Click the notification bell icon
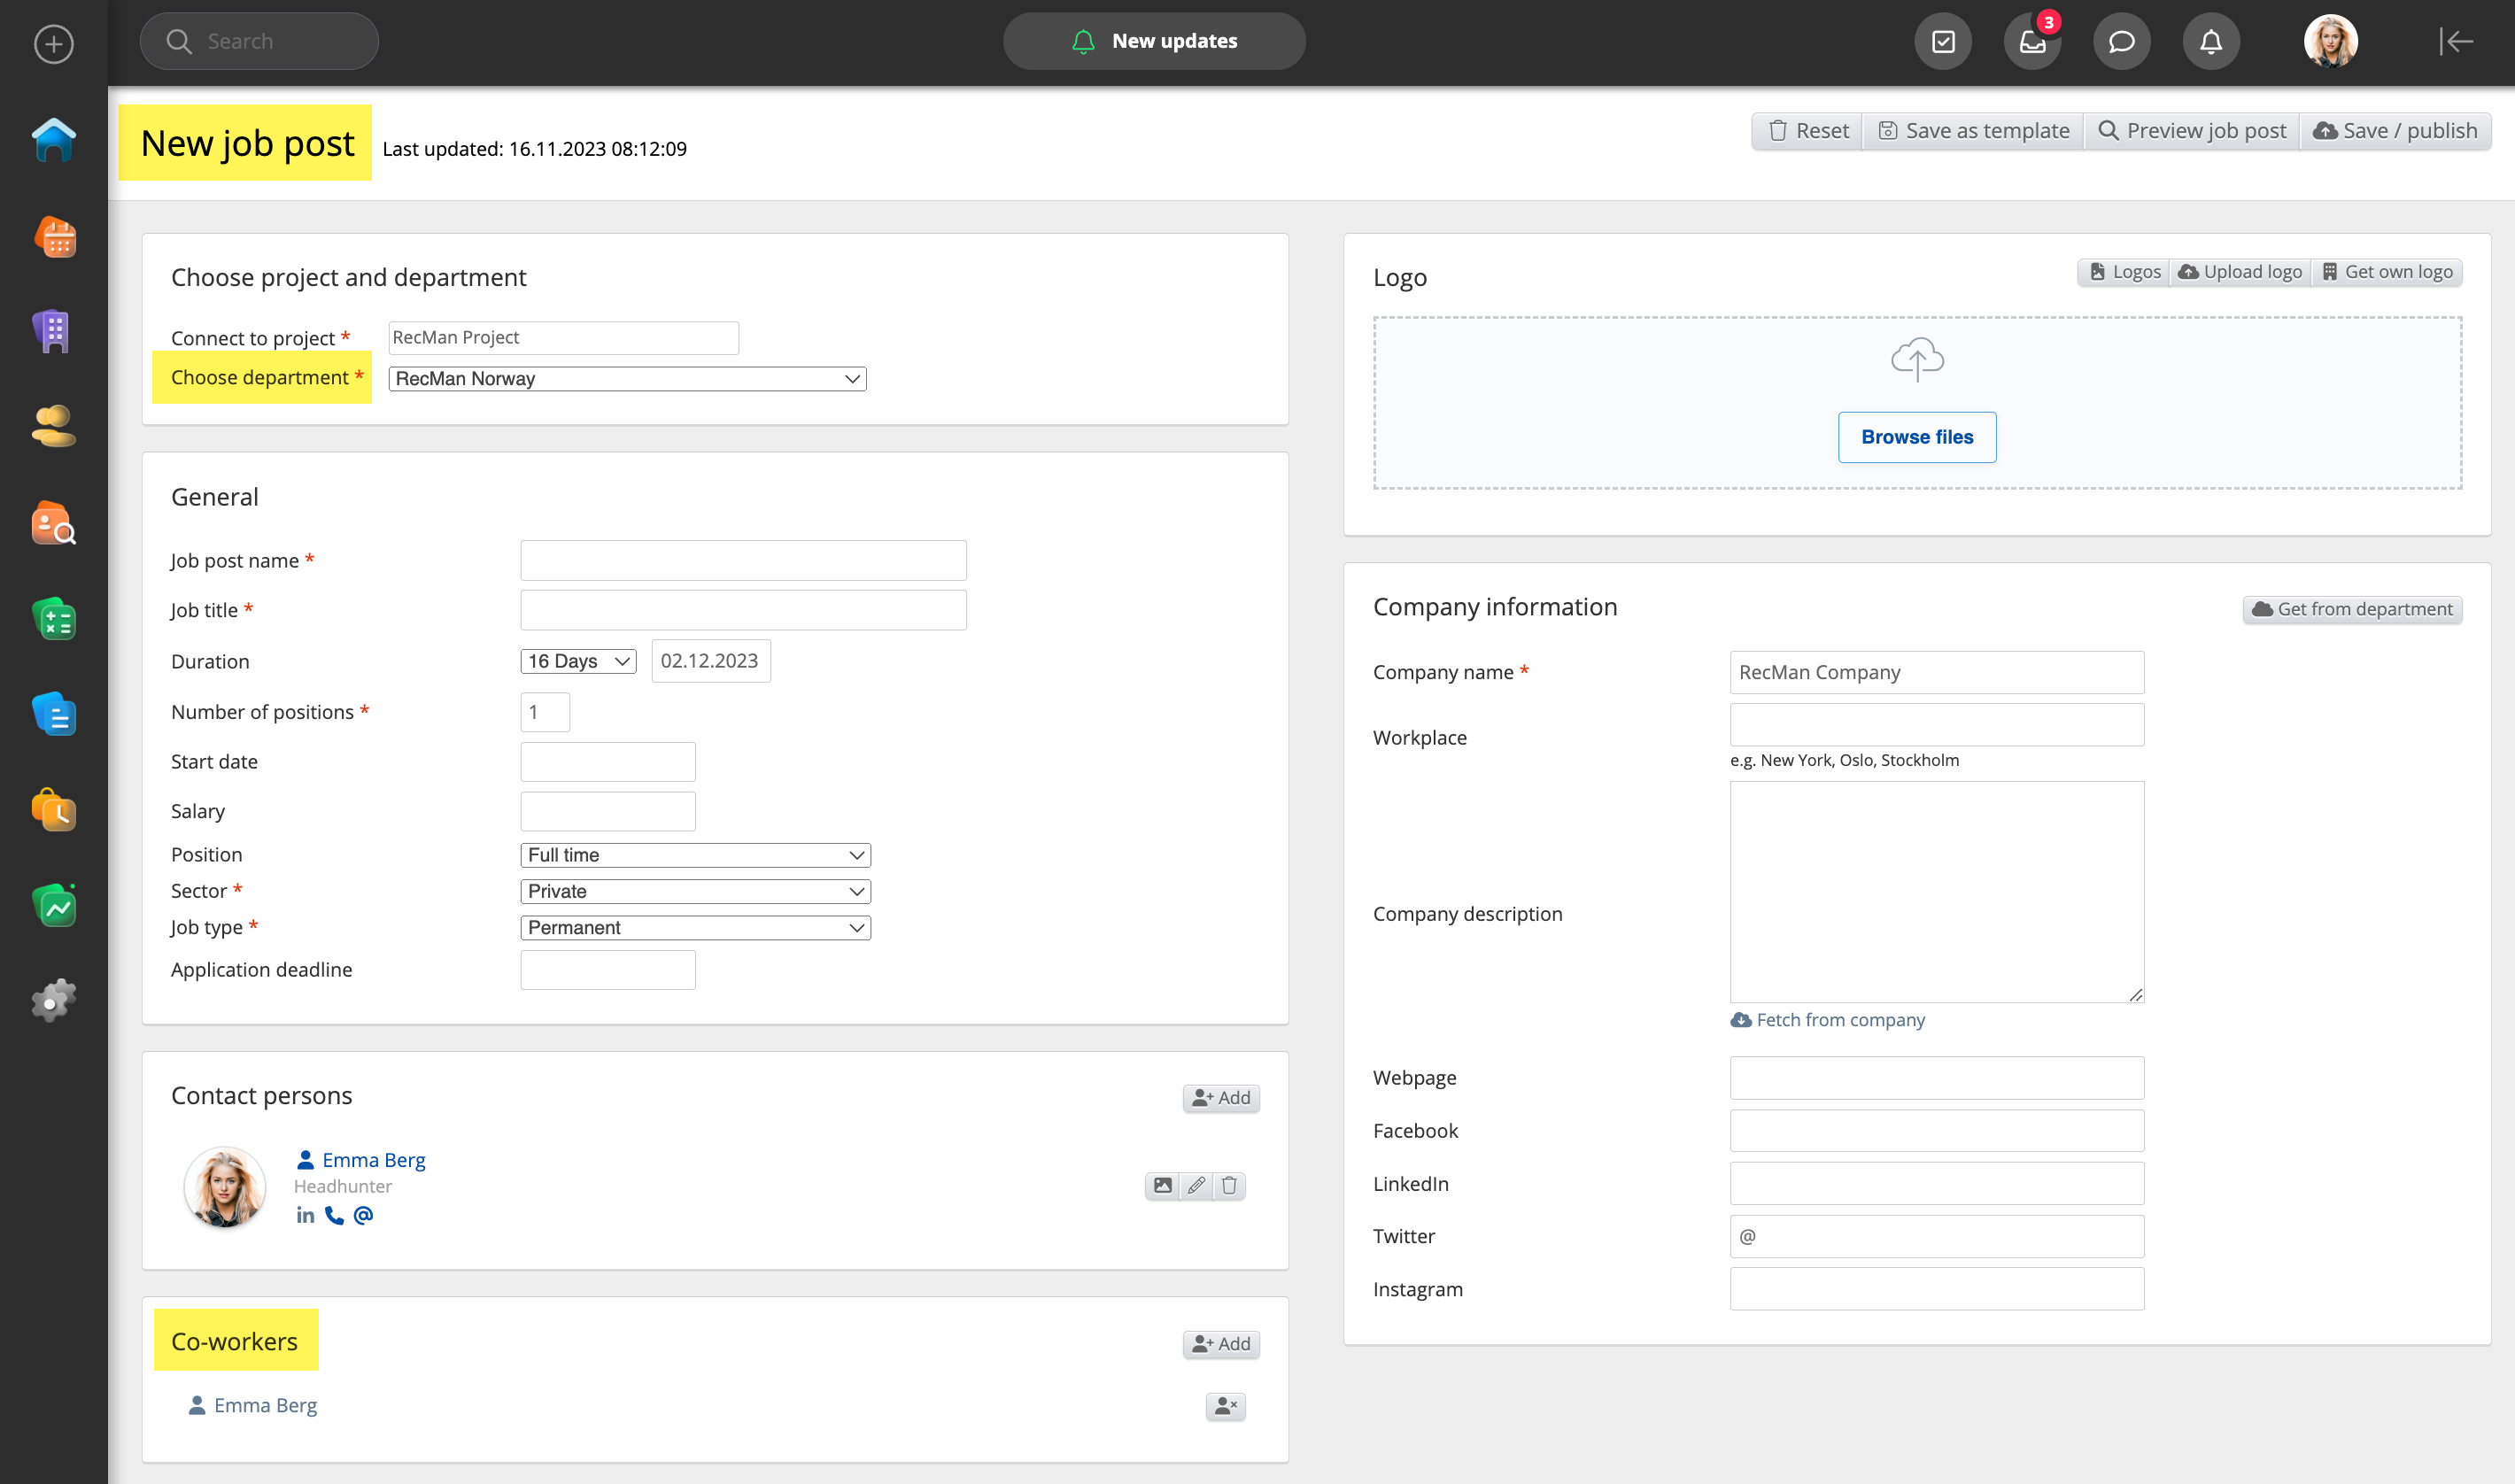Image resolution: width=2515 pixels, height=1484 pixels. pyautogui.click(x=2210, y=42)
